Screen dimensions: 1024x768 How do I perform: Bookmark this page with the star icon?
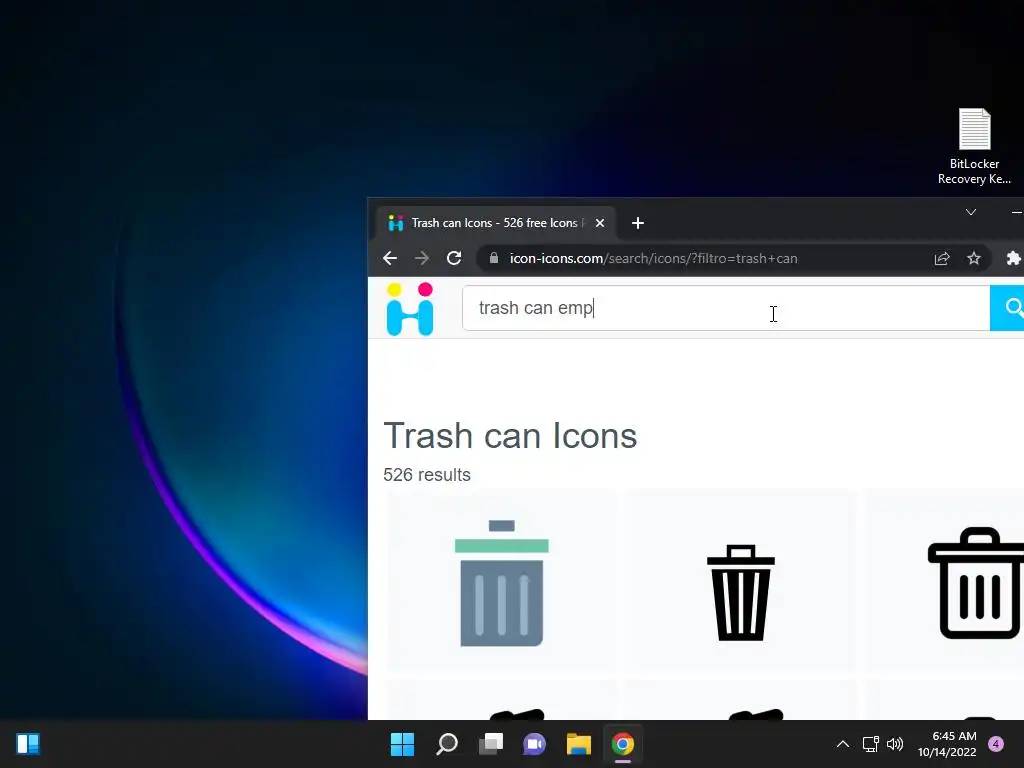[974, 259]
